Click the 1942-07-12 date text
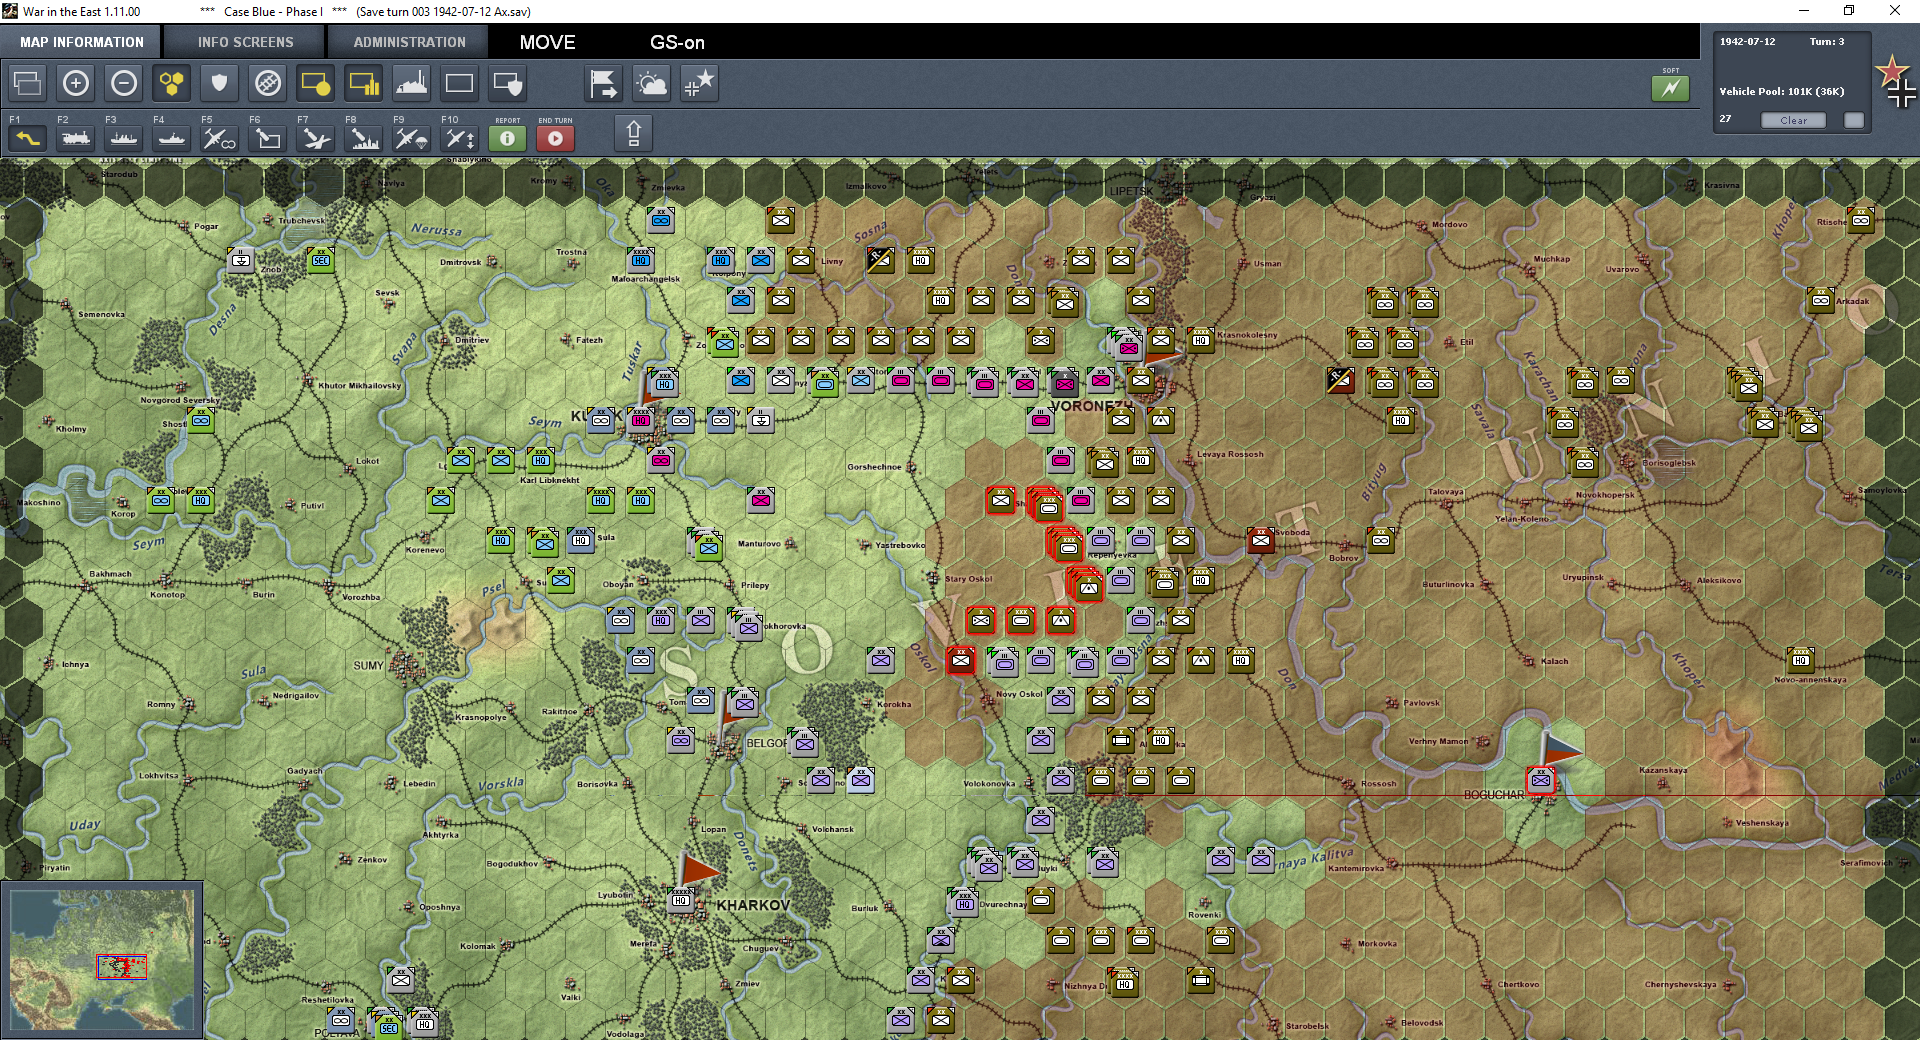The width and height of the screenshot is (1920, 1040). coord(1747,42)
